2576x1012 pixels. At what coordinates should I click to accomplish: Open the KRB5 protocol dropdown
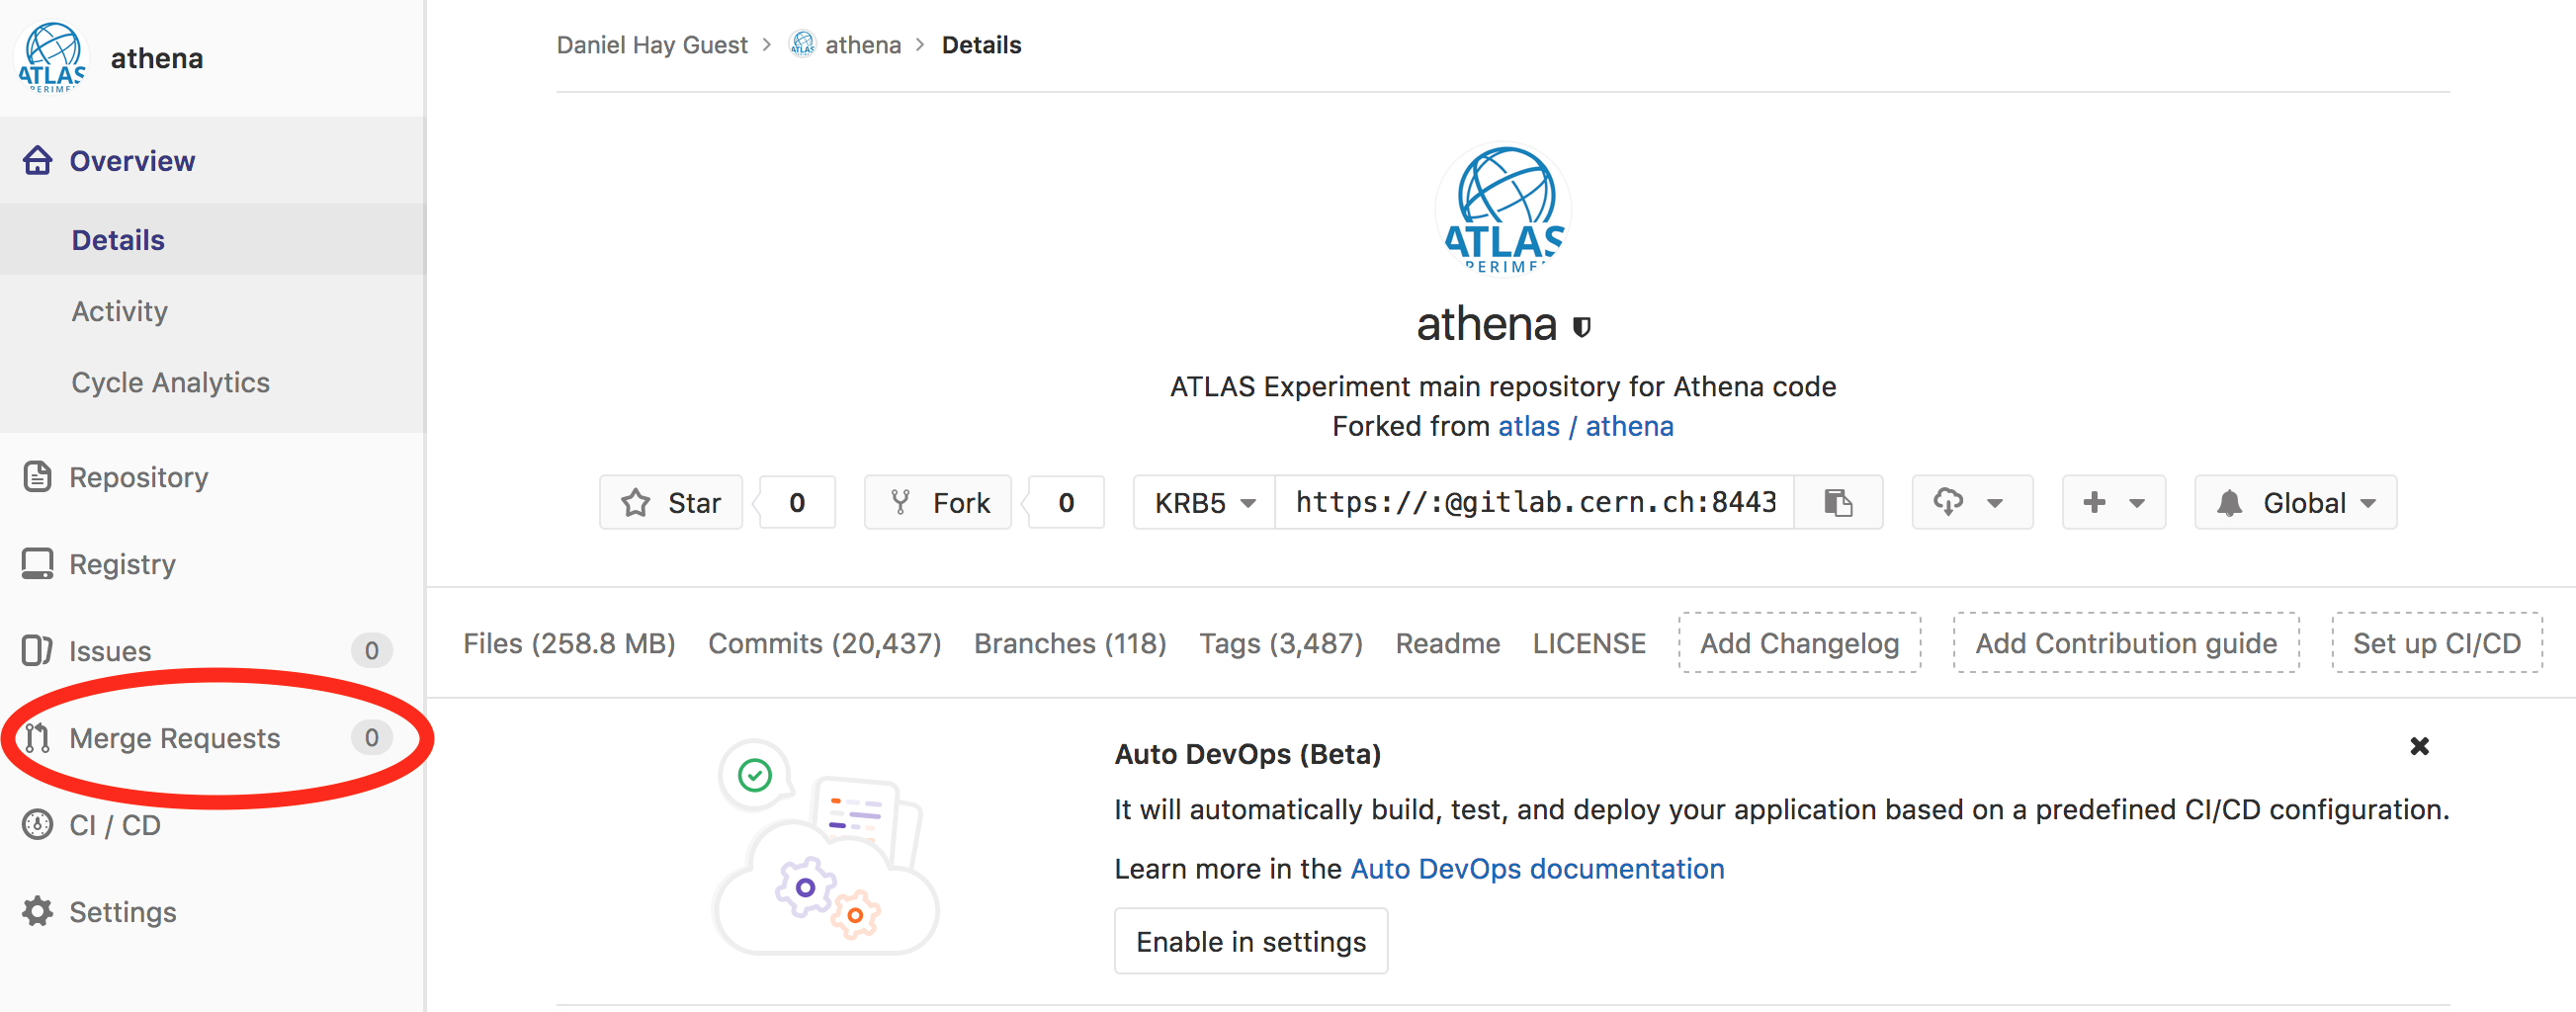pyautogui.click(x=1204, y=502)
